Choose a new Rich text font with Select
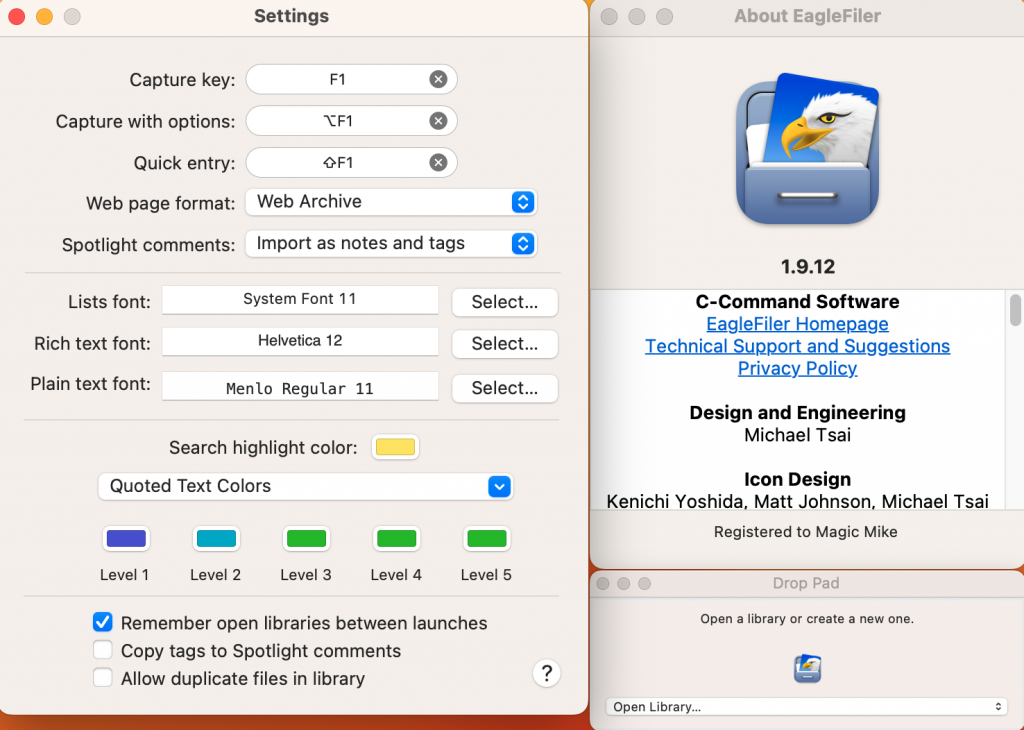The height and width of the screenshot is (730, 1024). (x=504, y=344)
